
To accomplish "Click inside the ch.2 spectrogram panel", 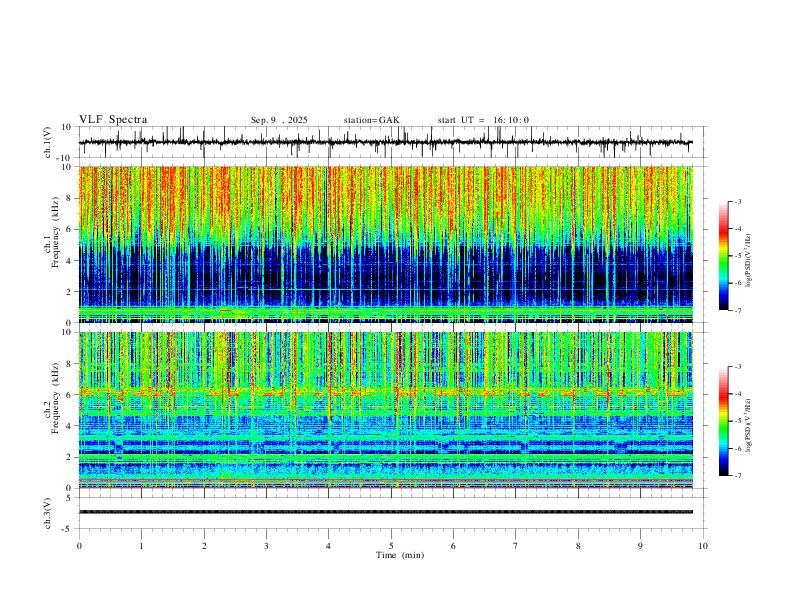I will (x=385, y=410).
